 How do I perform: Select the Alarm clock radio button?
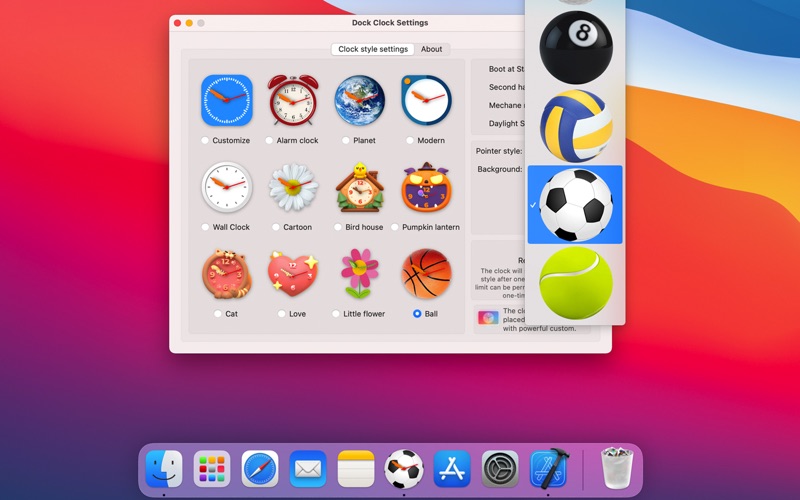click(x=269, y=140)
